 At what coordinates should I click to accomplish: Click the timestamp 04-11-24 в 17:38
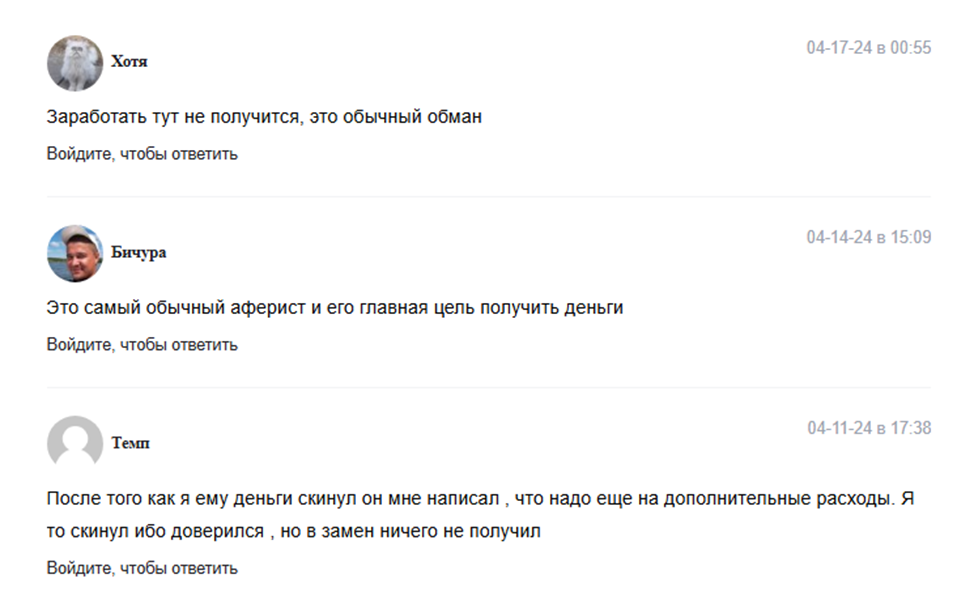[868, 428]
